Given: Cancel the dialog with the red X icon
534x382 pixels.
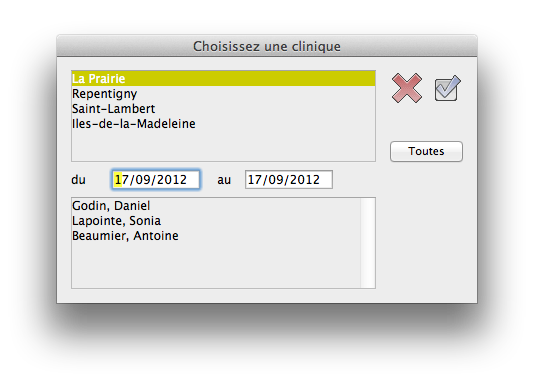Looking at the screenshot, I should click(x=407, y=88).
